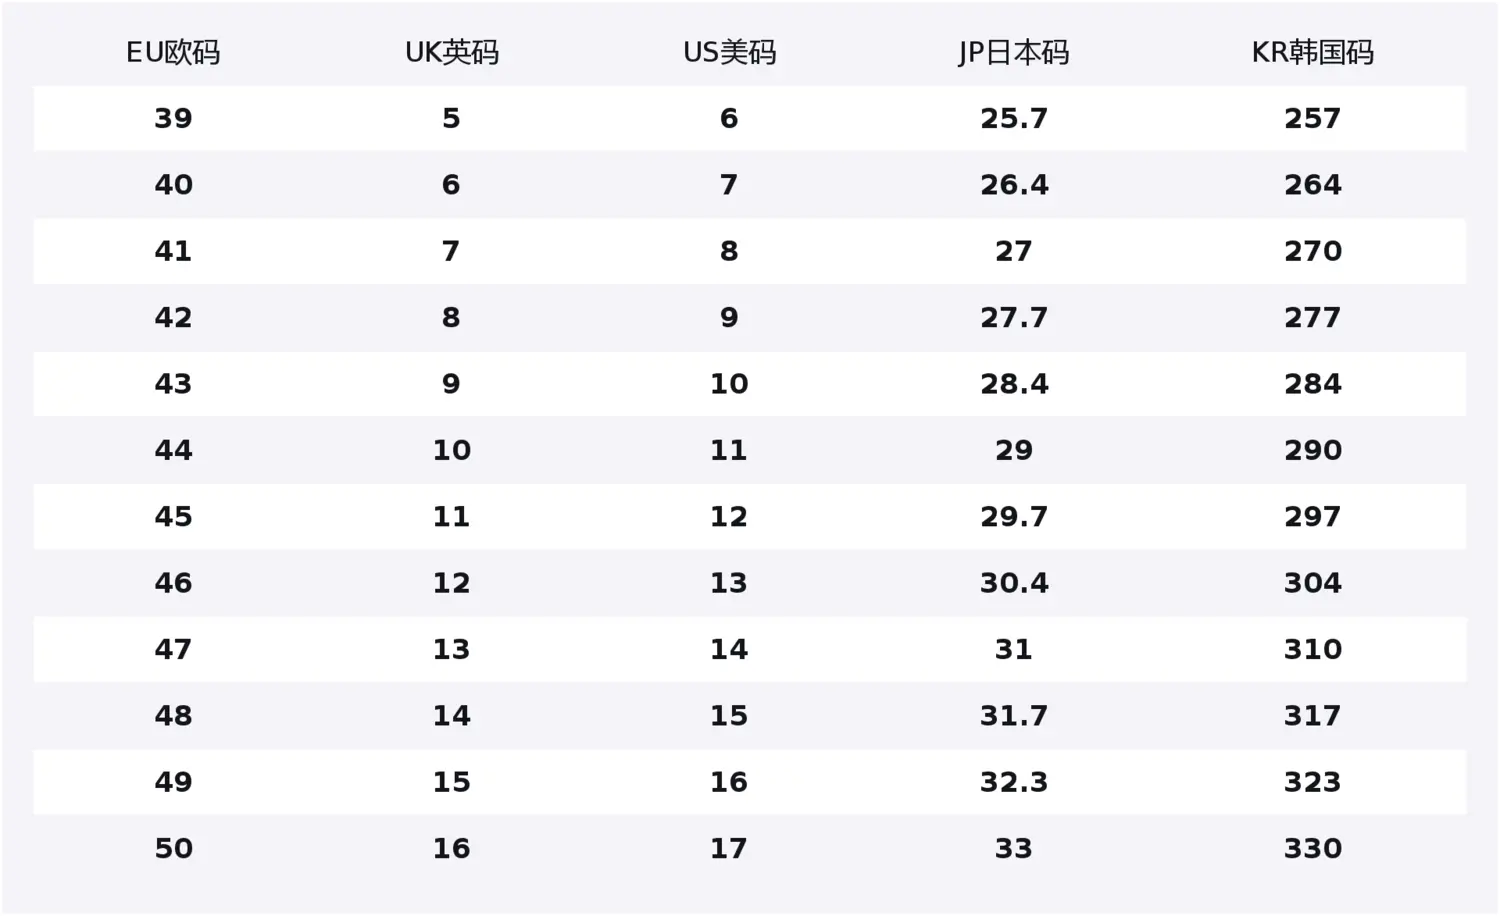Screen dimensions: 1500x916
Task: Click JP size 32.3 value
Action: (1013, 782)
